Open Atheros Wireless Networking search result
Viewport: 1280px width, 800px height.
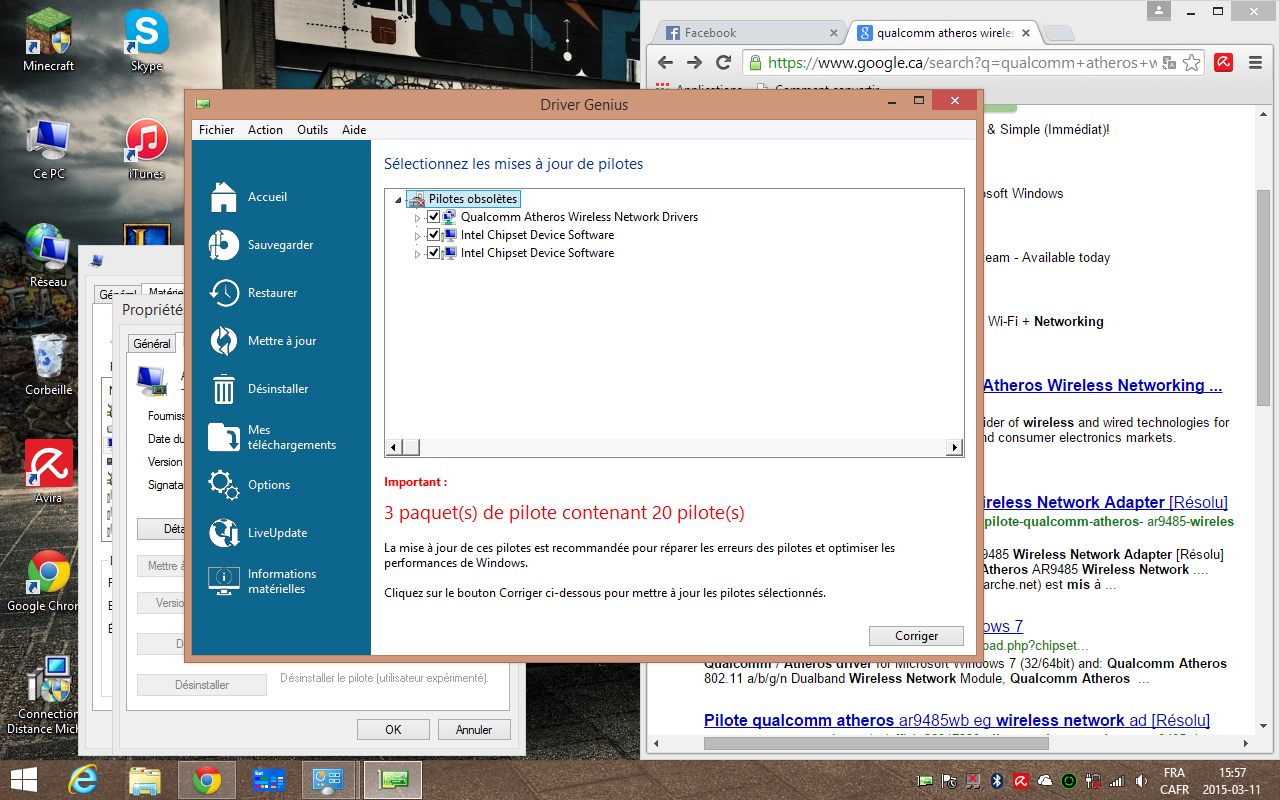pyautogui.click(x=1102, y=386)
